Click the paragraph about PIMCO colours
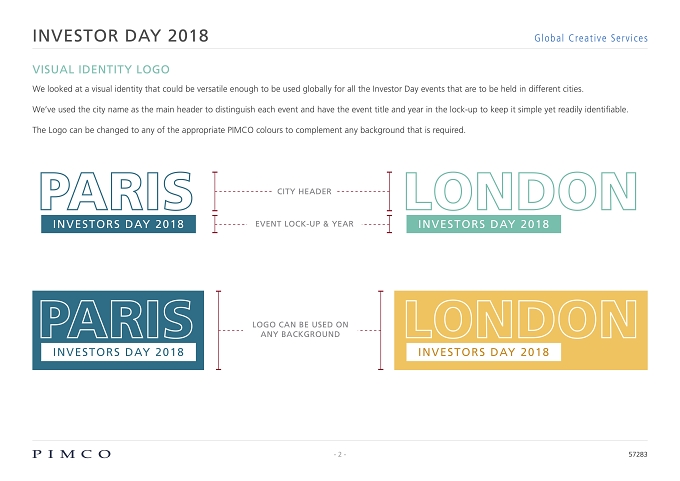The image size is (680, 481). click(x=248, y=130)
